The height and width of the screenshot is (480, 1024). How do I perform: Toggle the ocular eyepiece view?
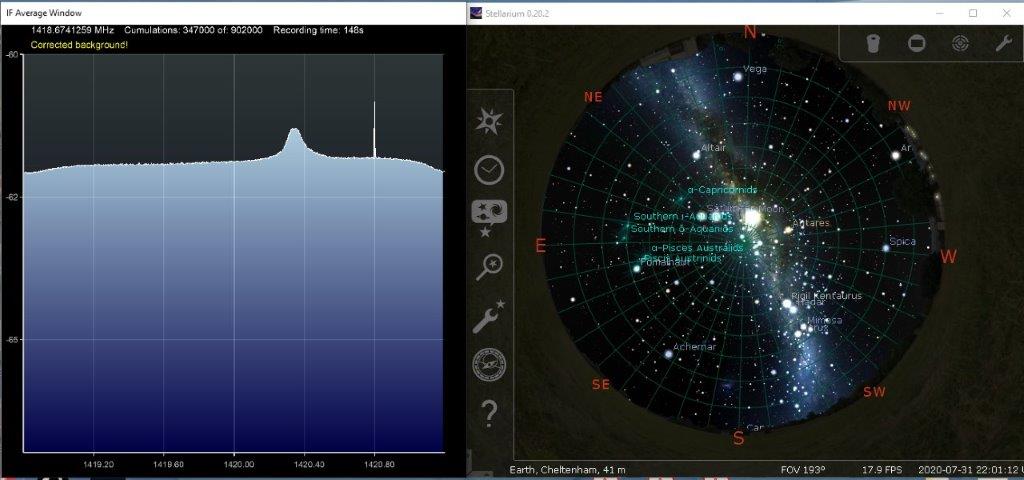(x=873, y=43)
